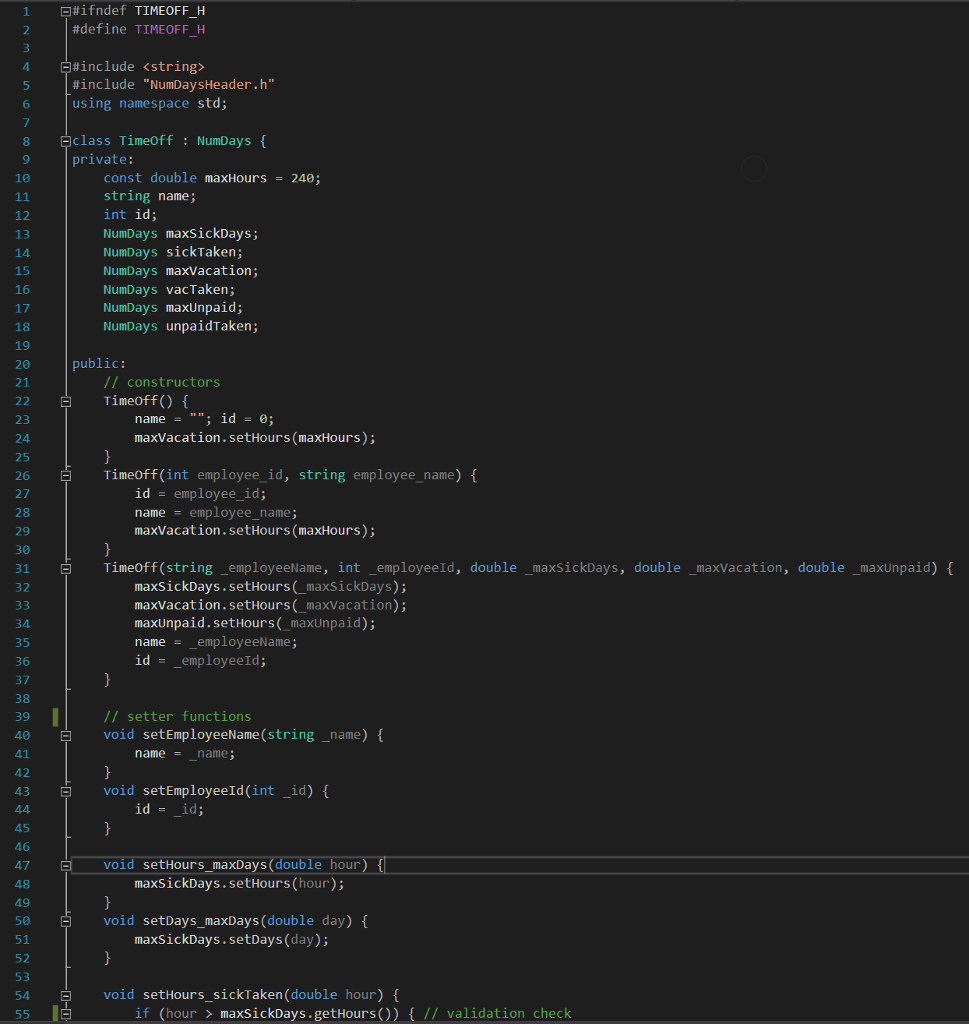Click line number 53 in the gutter

22,977
